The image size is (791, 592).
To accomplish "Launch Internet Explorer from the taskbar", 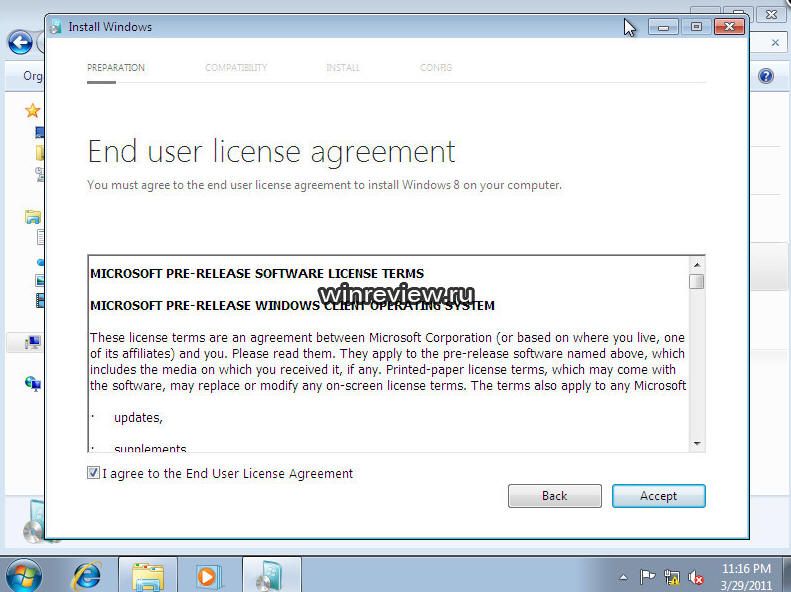I will pyautogui.click(x=87, y=575).
